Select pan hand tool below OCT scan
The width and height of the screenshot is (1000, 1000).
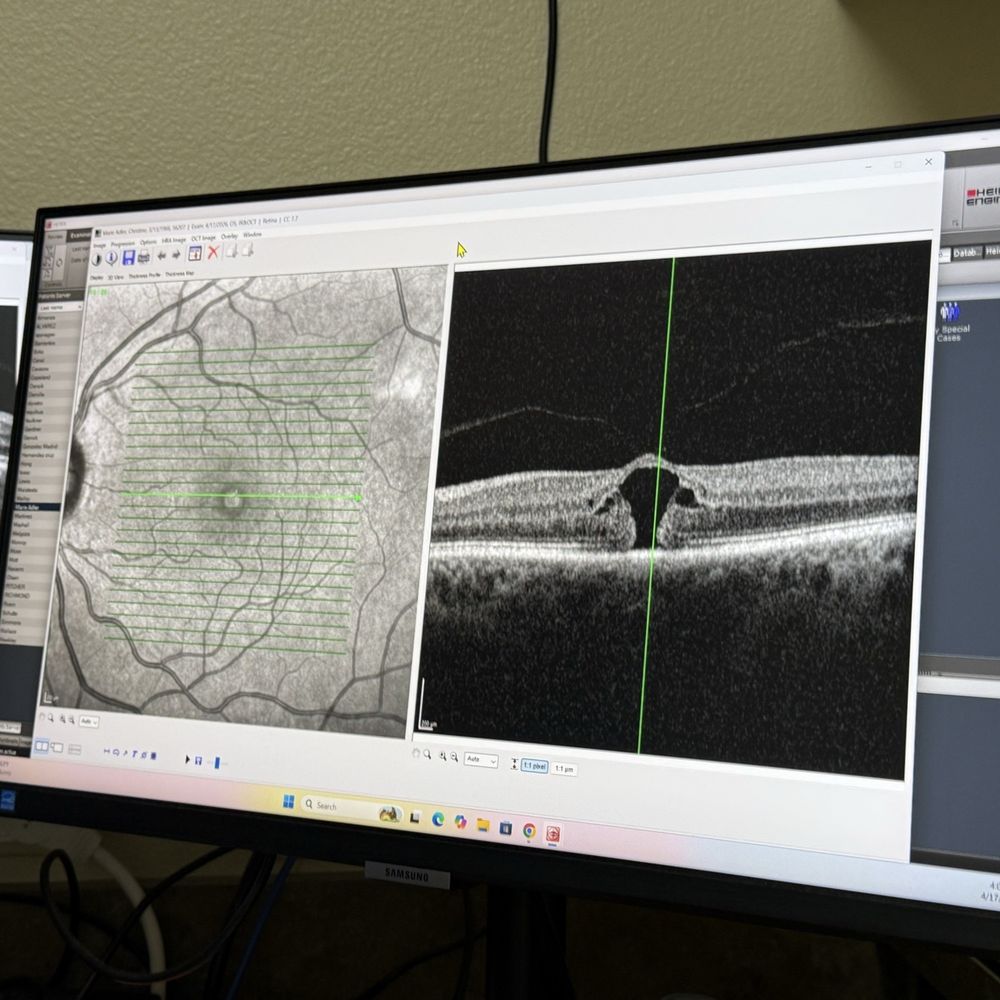point(416,754)
